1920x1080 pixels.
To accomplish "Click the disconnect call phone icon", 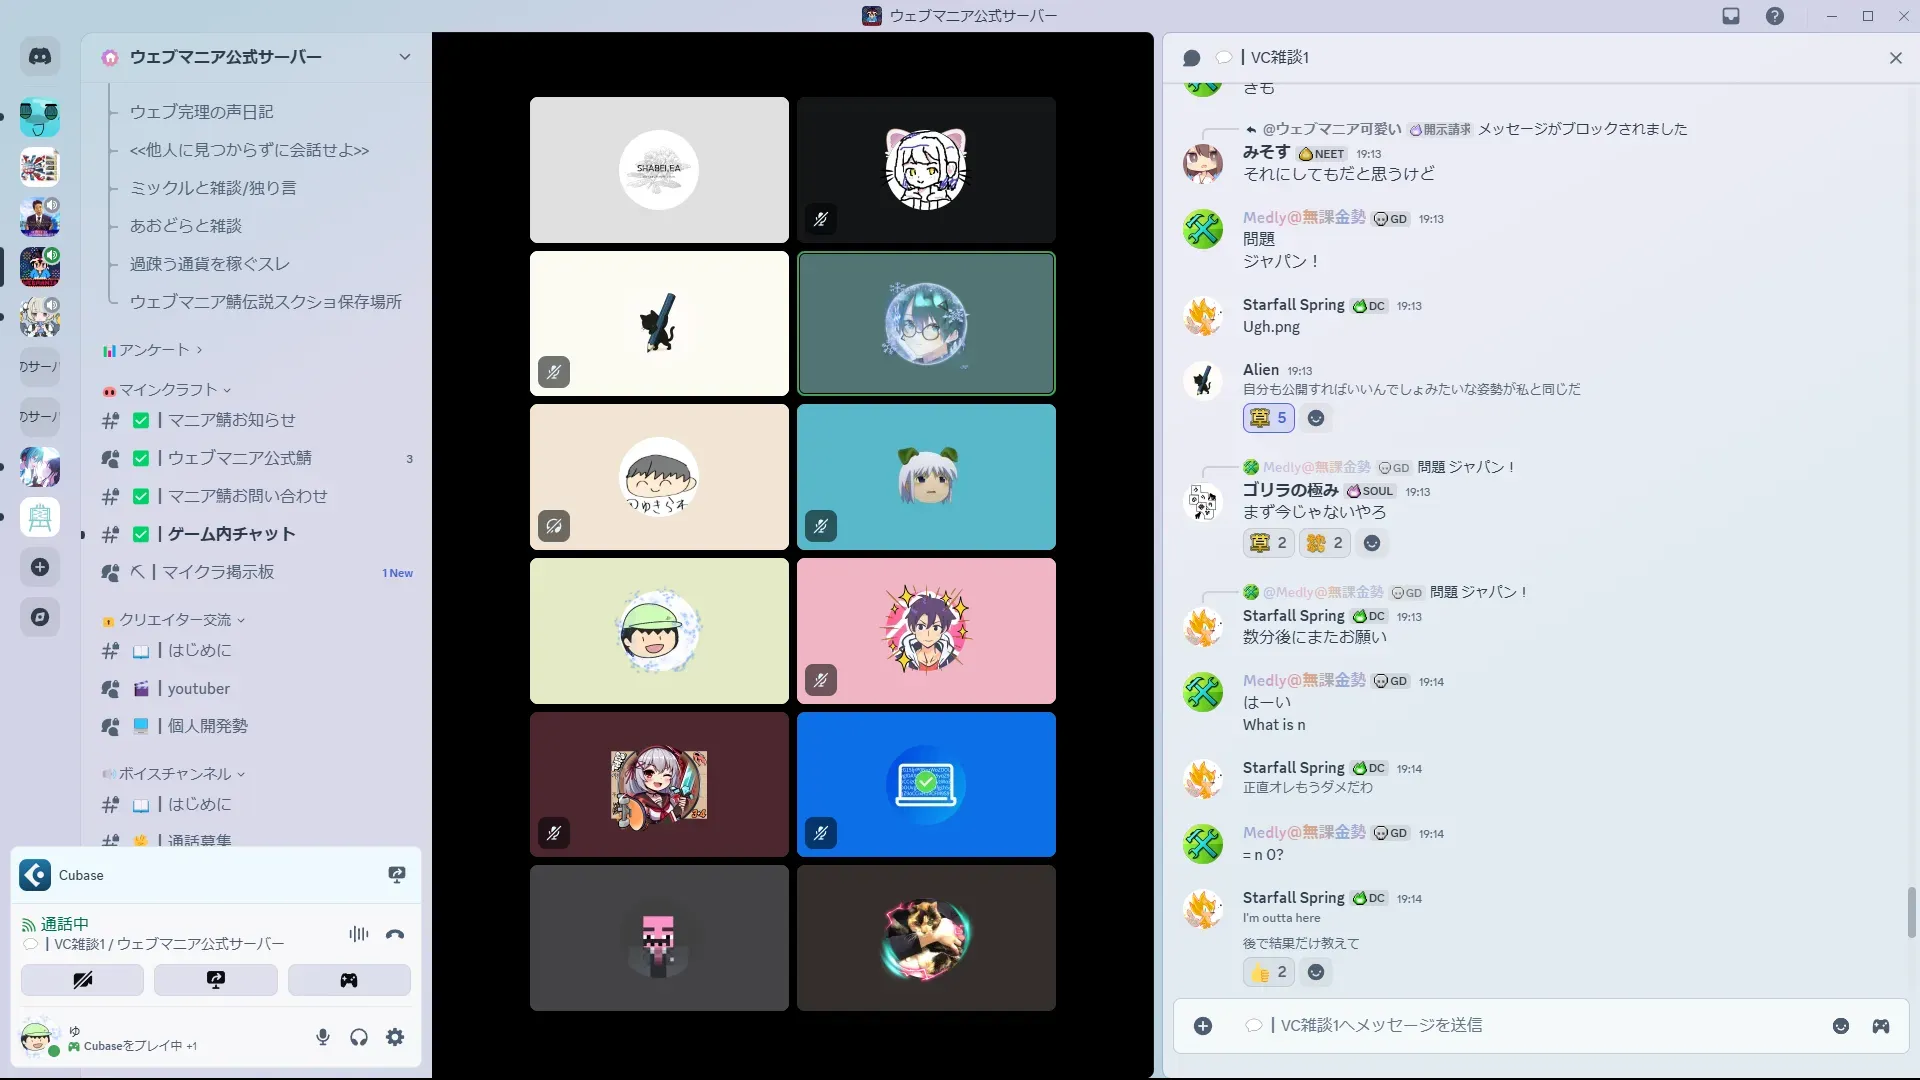I will pyautogui.click(x=395, y=934).
